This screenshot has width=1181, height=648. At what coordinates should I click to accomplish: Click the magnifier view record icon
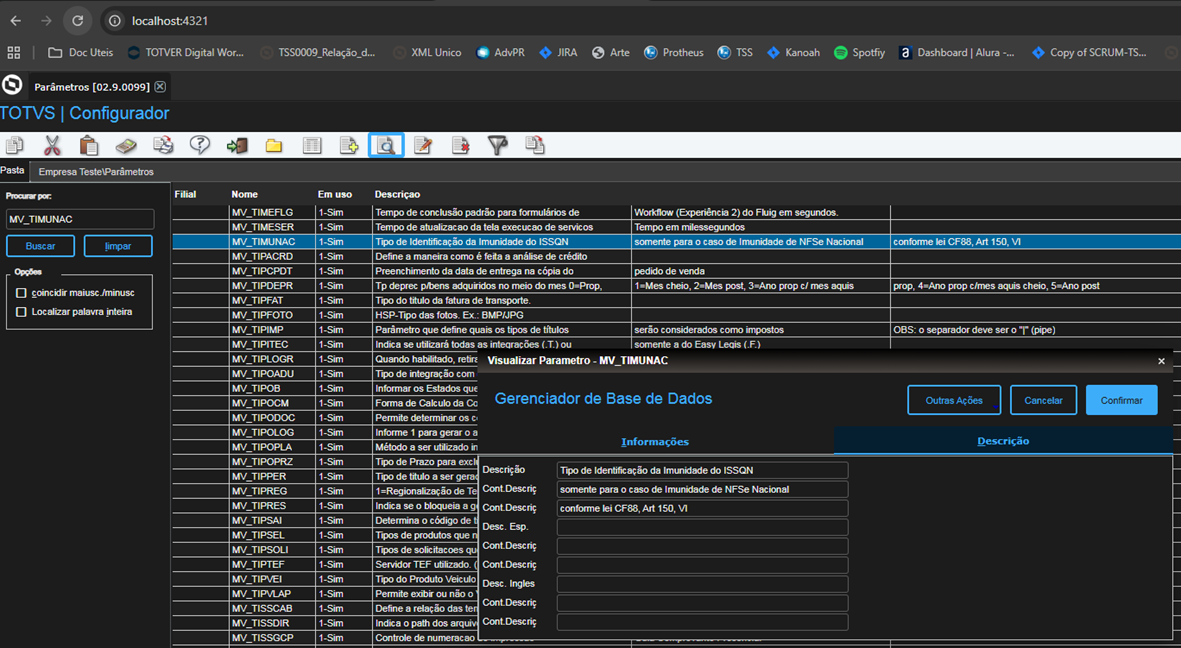pos(386,145)
